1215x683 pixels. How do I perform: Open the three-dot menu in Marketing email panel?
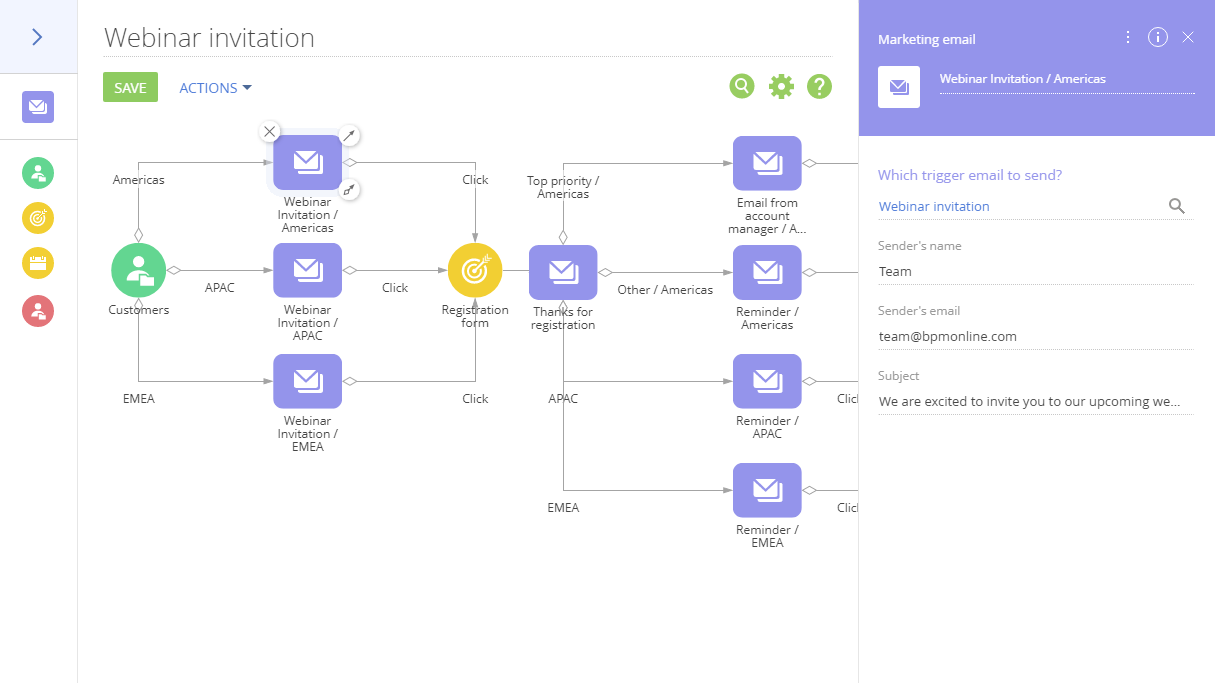click(x=1128, y=38)
